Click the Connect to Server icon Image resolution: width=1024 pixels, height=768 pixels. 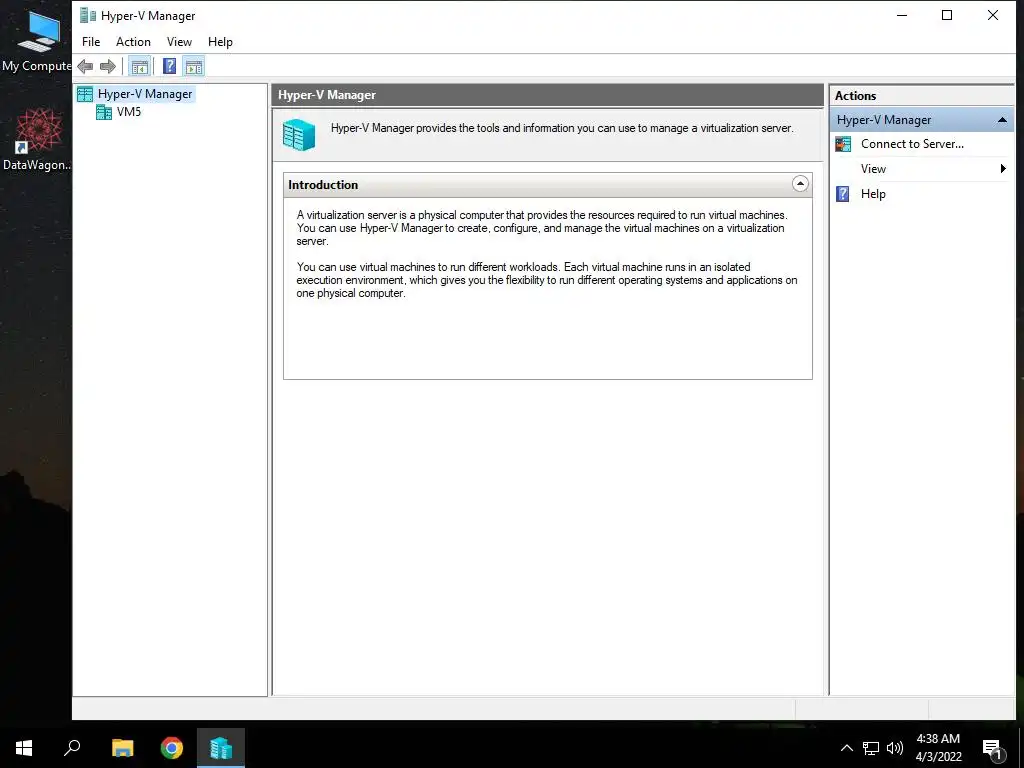(x=843, y=144)
